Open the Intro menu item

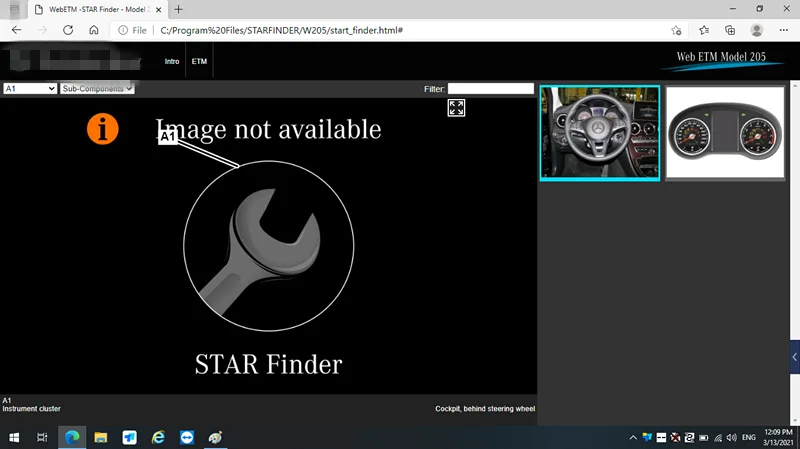pos(172,61)
